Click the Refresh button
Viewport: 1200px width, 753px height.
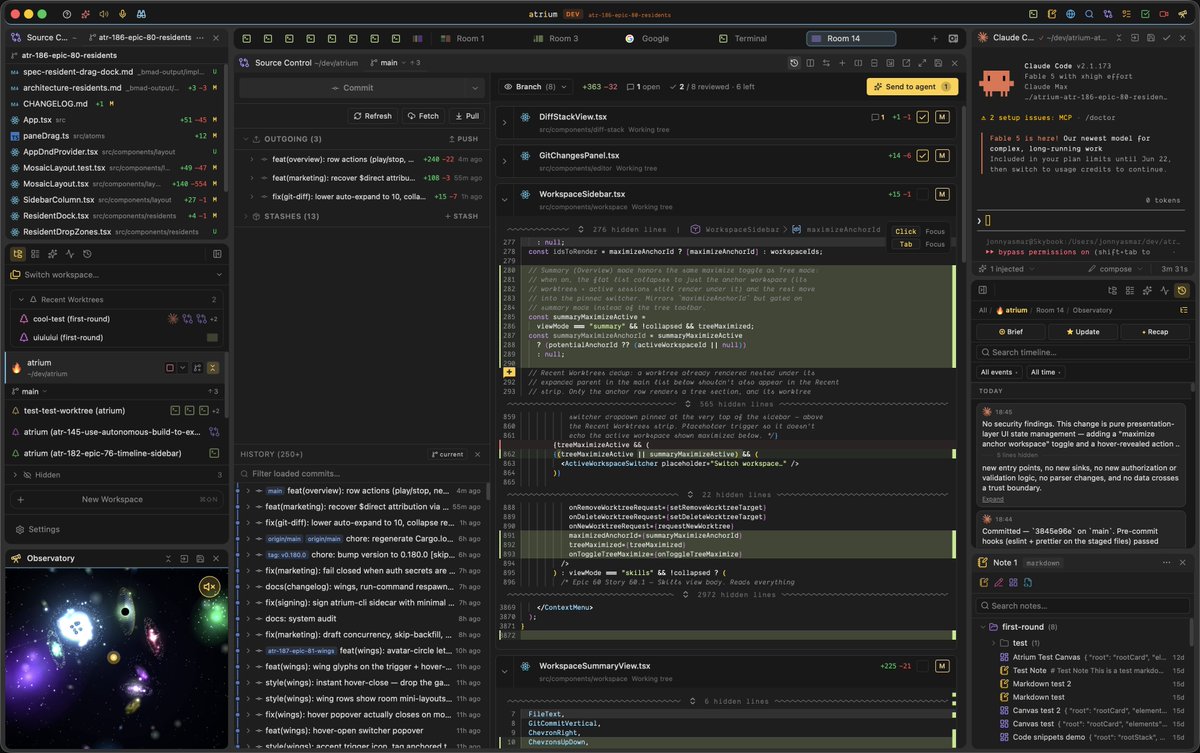pos(372,116)
